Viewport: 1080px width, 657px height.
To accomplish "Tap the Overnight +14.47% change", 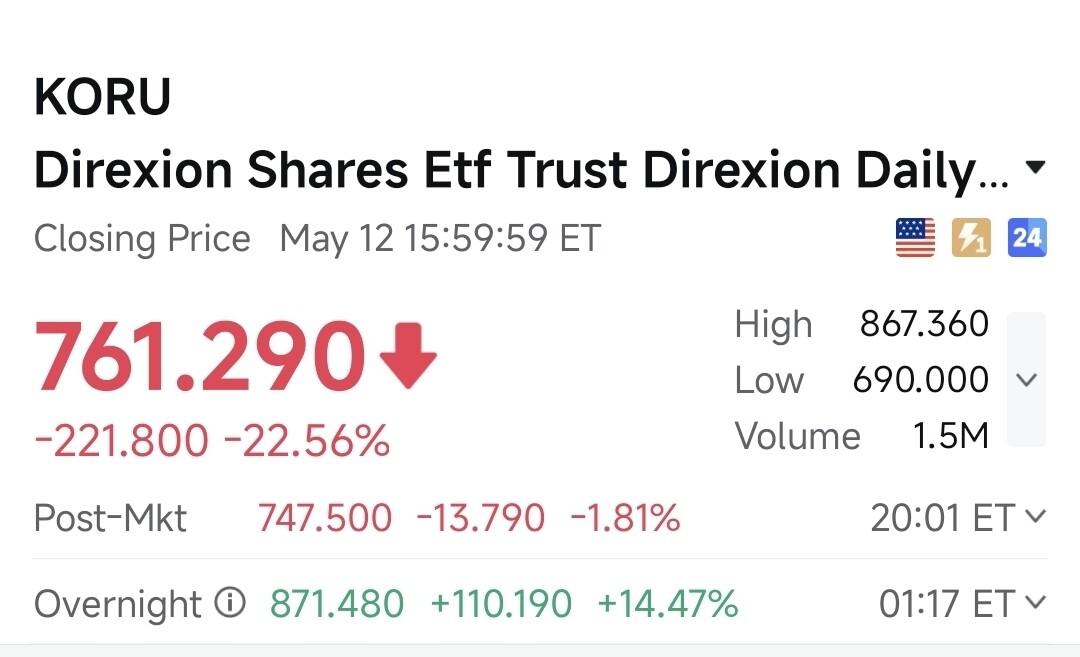I will (x=668, y=604).
